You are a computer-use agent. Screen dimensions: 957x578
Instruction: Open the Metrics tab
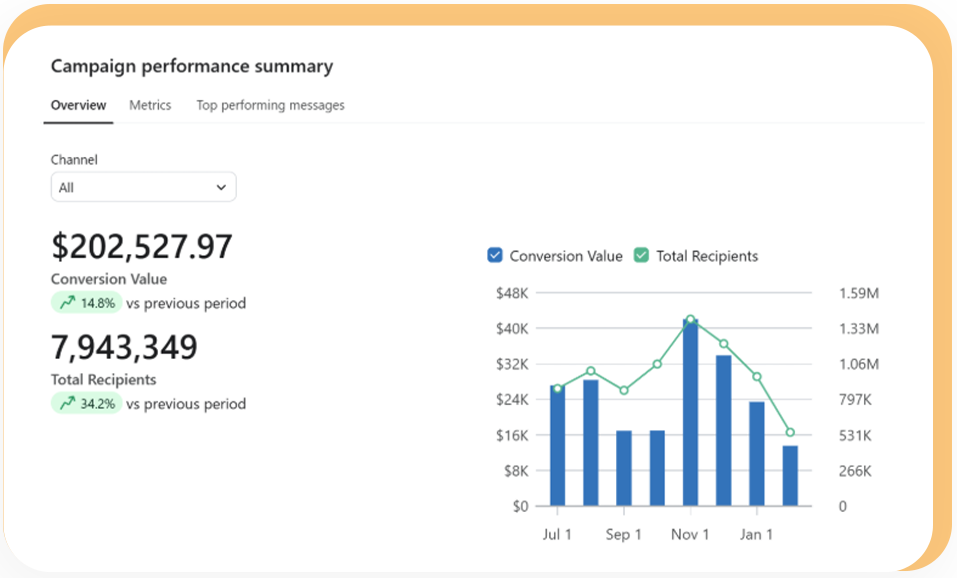click(150, 105)
